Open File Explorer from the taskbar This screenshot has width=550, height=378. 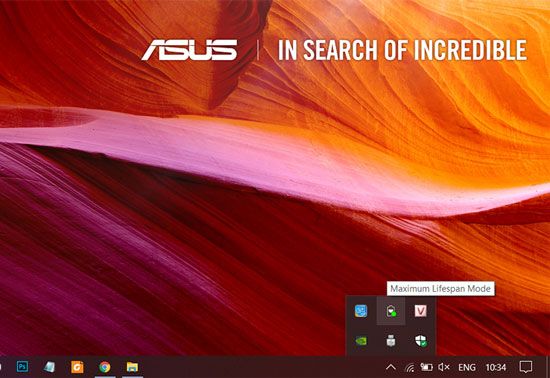point(132,367)
